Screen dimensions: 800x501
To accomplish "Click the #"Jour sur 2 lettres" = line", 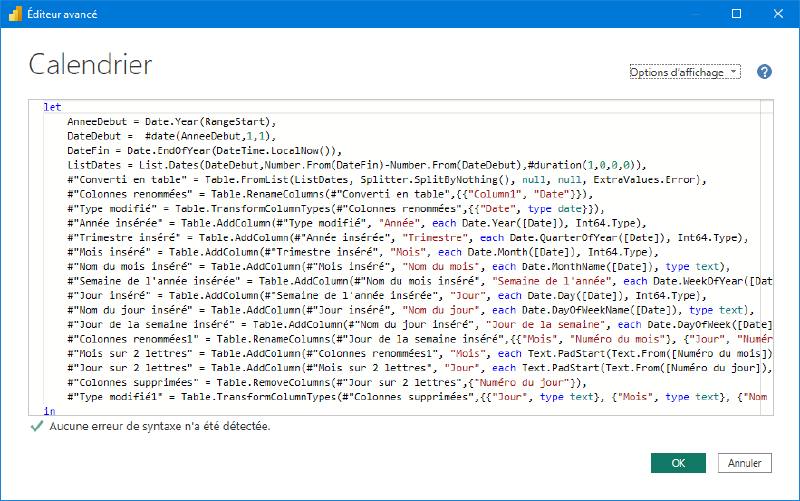I will click(420, 368).
